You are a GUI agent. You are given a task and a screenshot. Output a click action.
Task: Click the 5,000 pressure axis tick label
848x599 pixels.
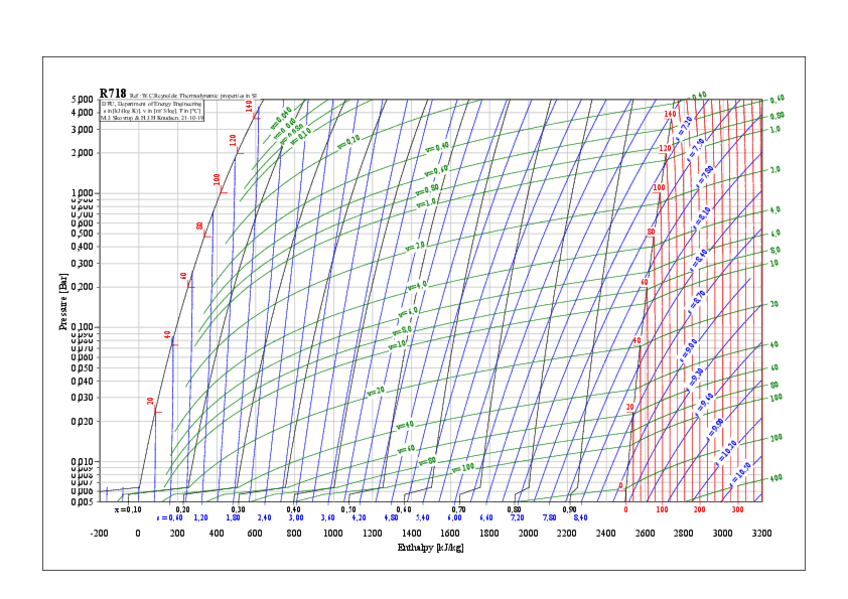(82, 99)
